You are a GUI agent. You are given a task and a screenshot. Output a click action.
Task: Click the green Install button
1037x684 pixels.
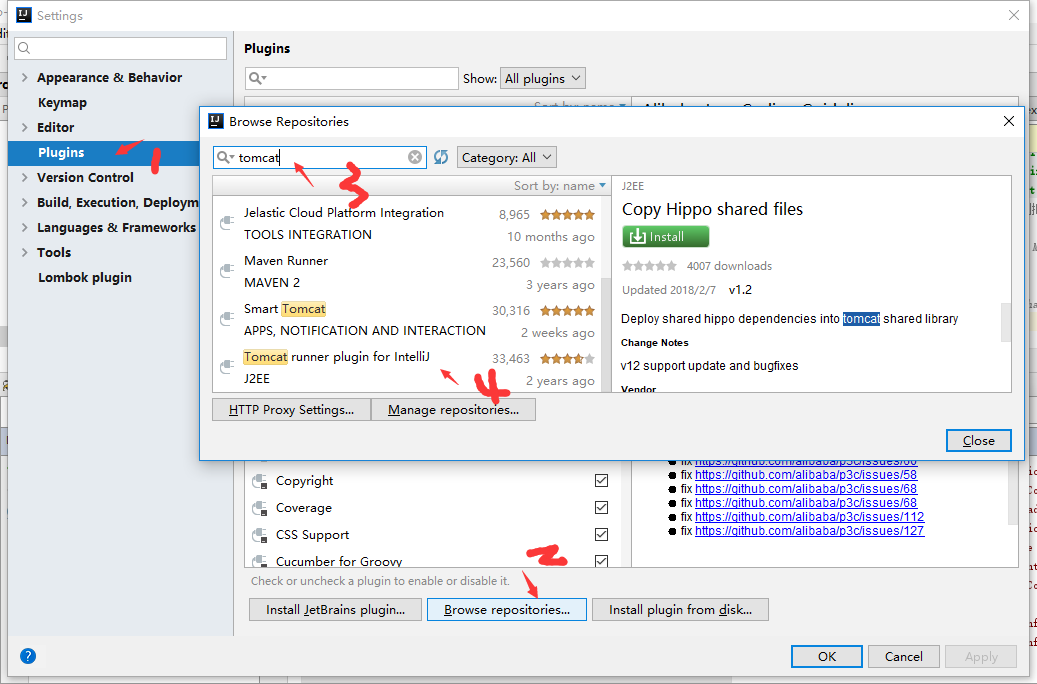point(665,237)
